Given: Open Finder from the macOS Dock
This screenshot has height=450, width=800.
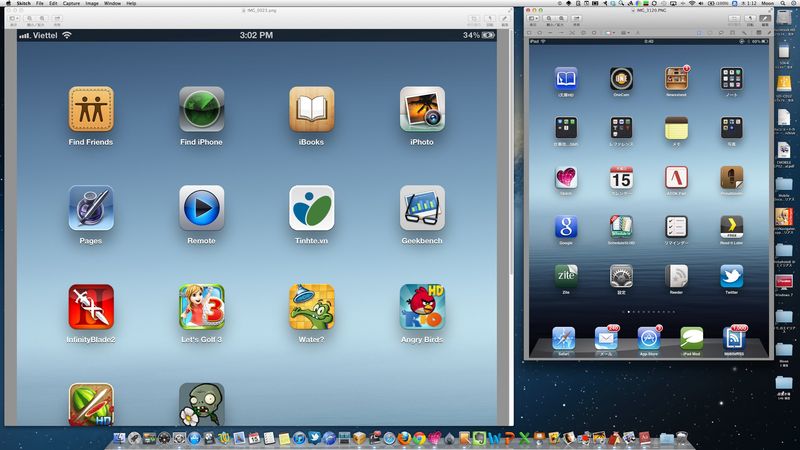Looking at the screenshot, I should click(119, 438).
